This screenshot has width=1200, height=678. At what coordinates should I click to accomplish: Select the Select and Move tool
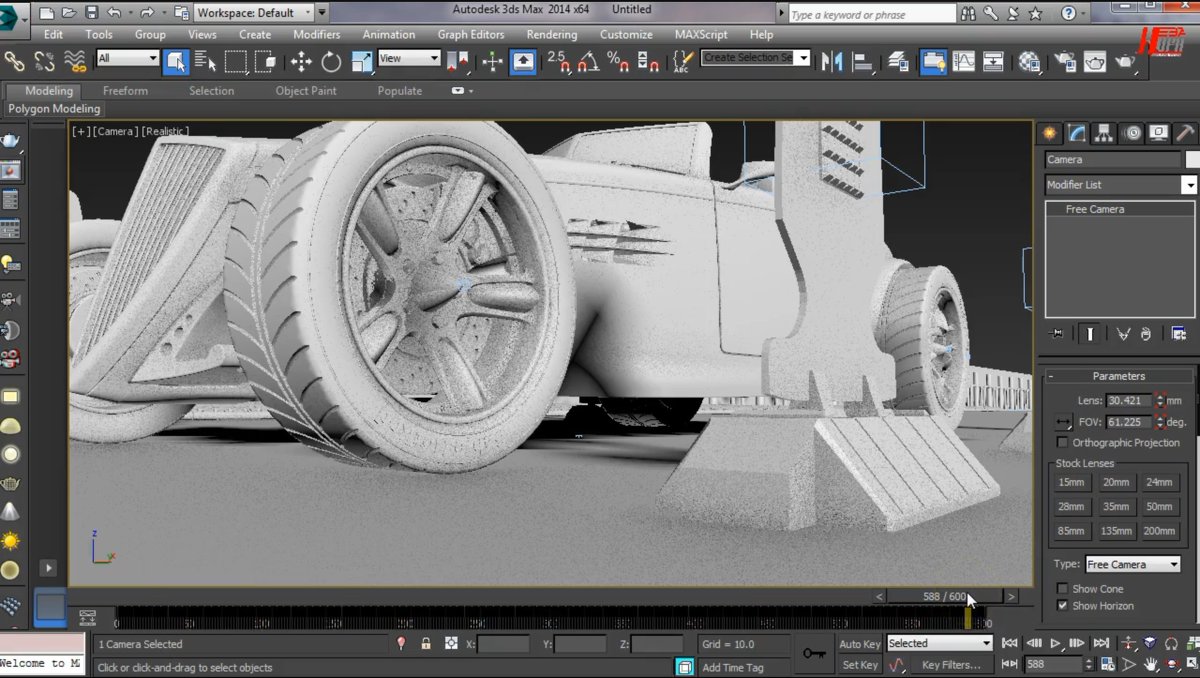tap(301, 62)
